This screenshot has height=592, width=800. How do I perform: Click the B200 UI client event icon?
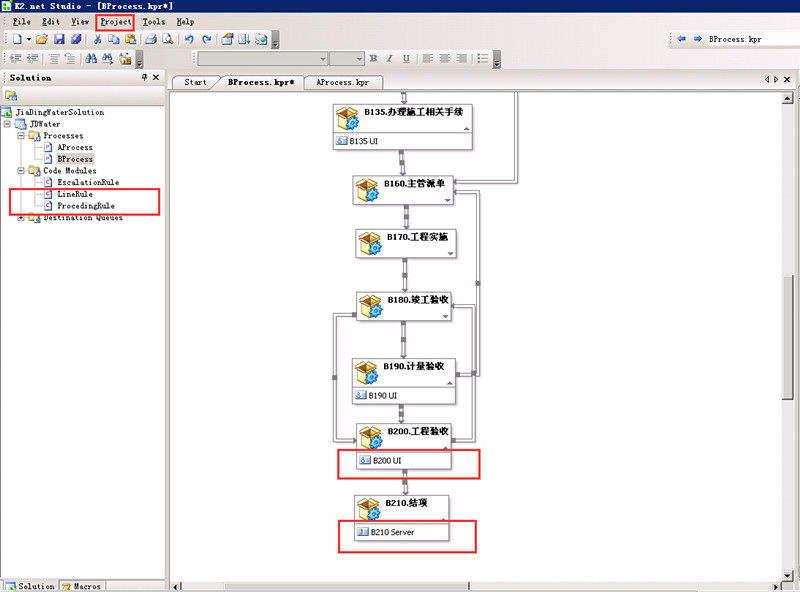tap(364, 460)
